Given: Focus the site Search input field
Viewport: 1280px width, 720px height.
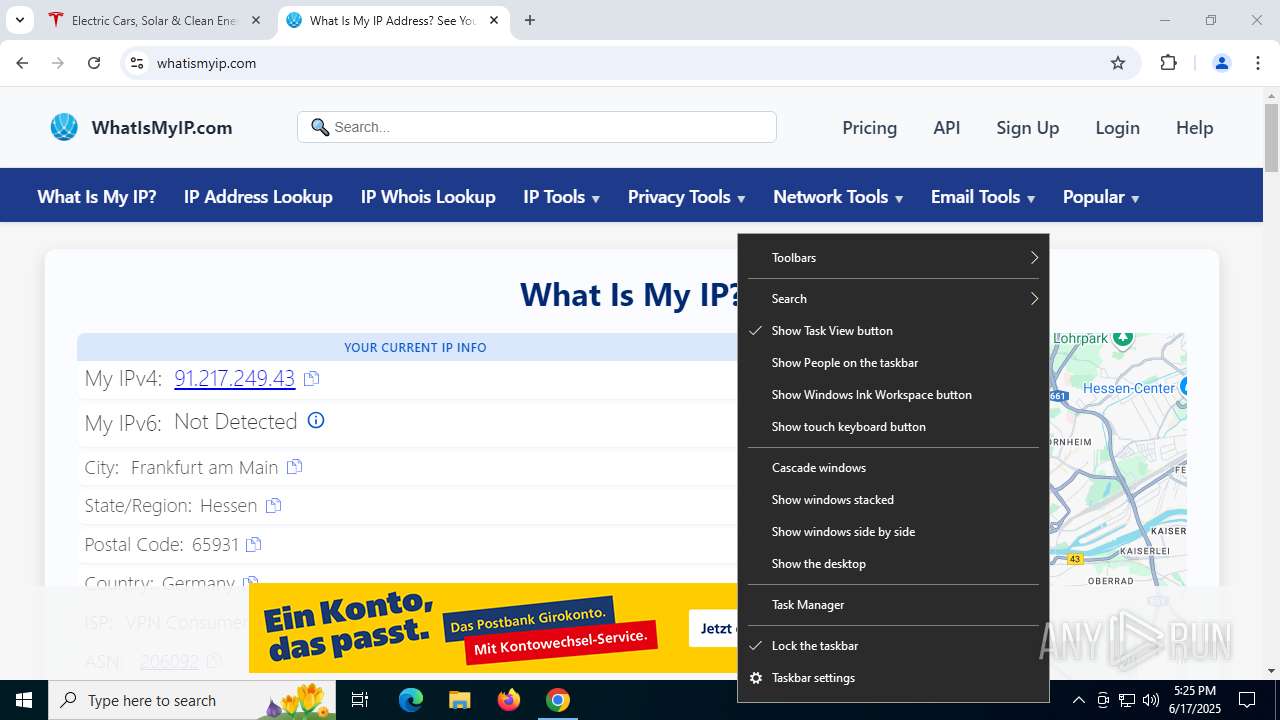Looking at the screenshot, I should tap(537, 127).
